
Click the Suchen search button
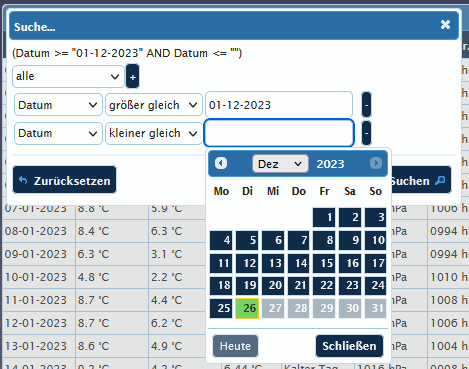pyautogui.click(x=421, y=180)
